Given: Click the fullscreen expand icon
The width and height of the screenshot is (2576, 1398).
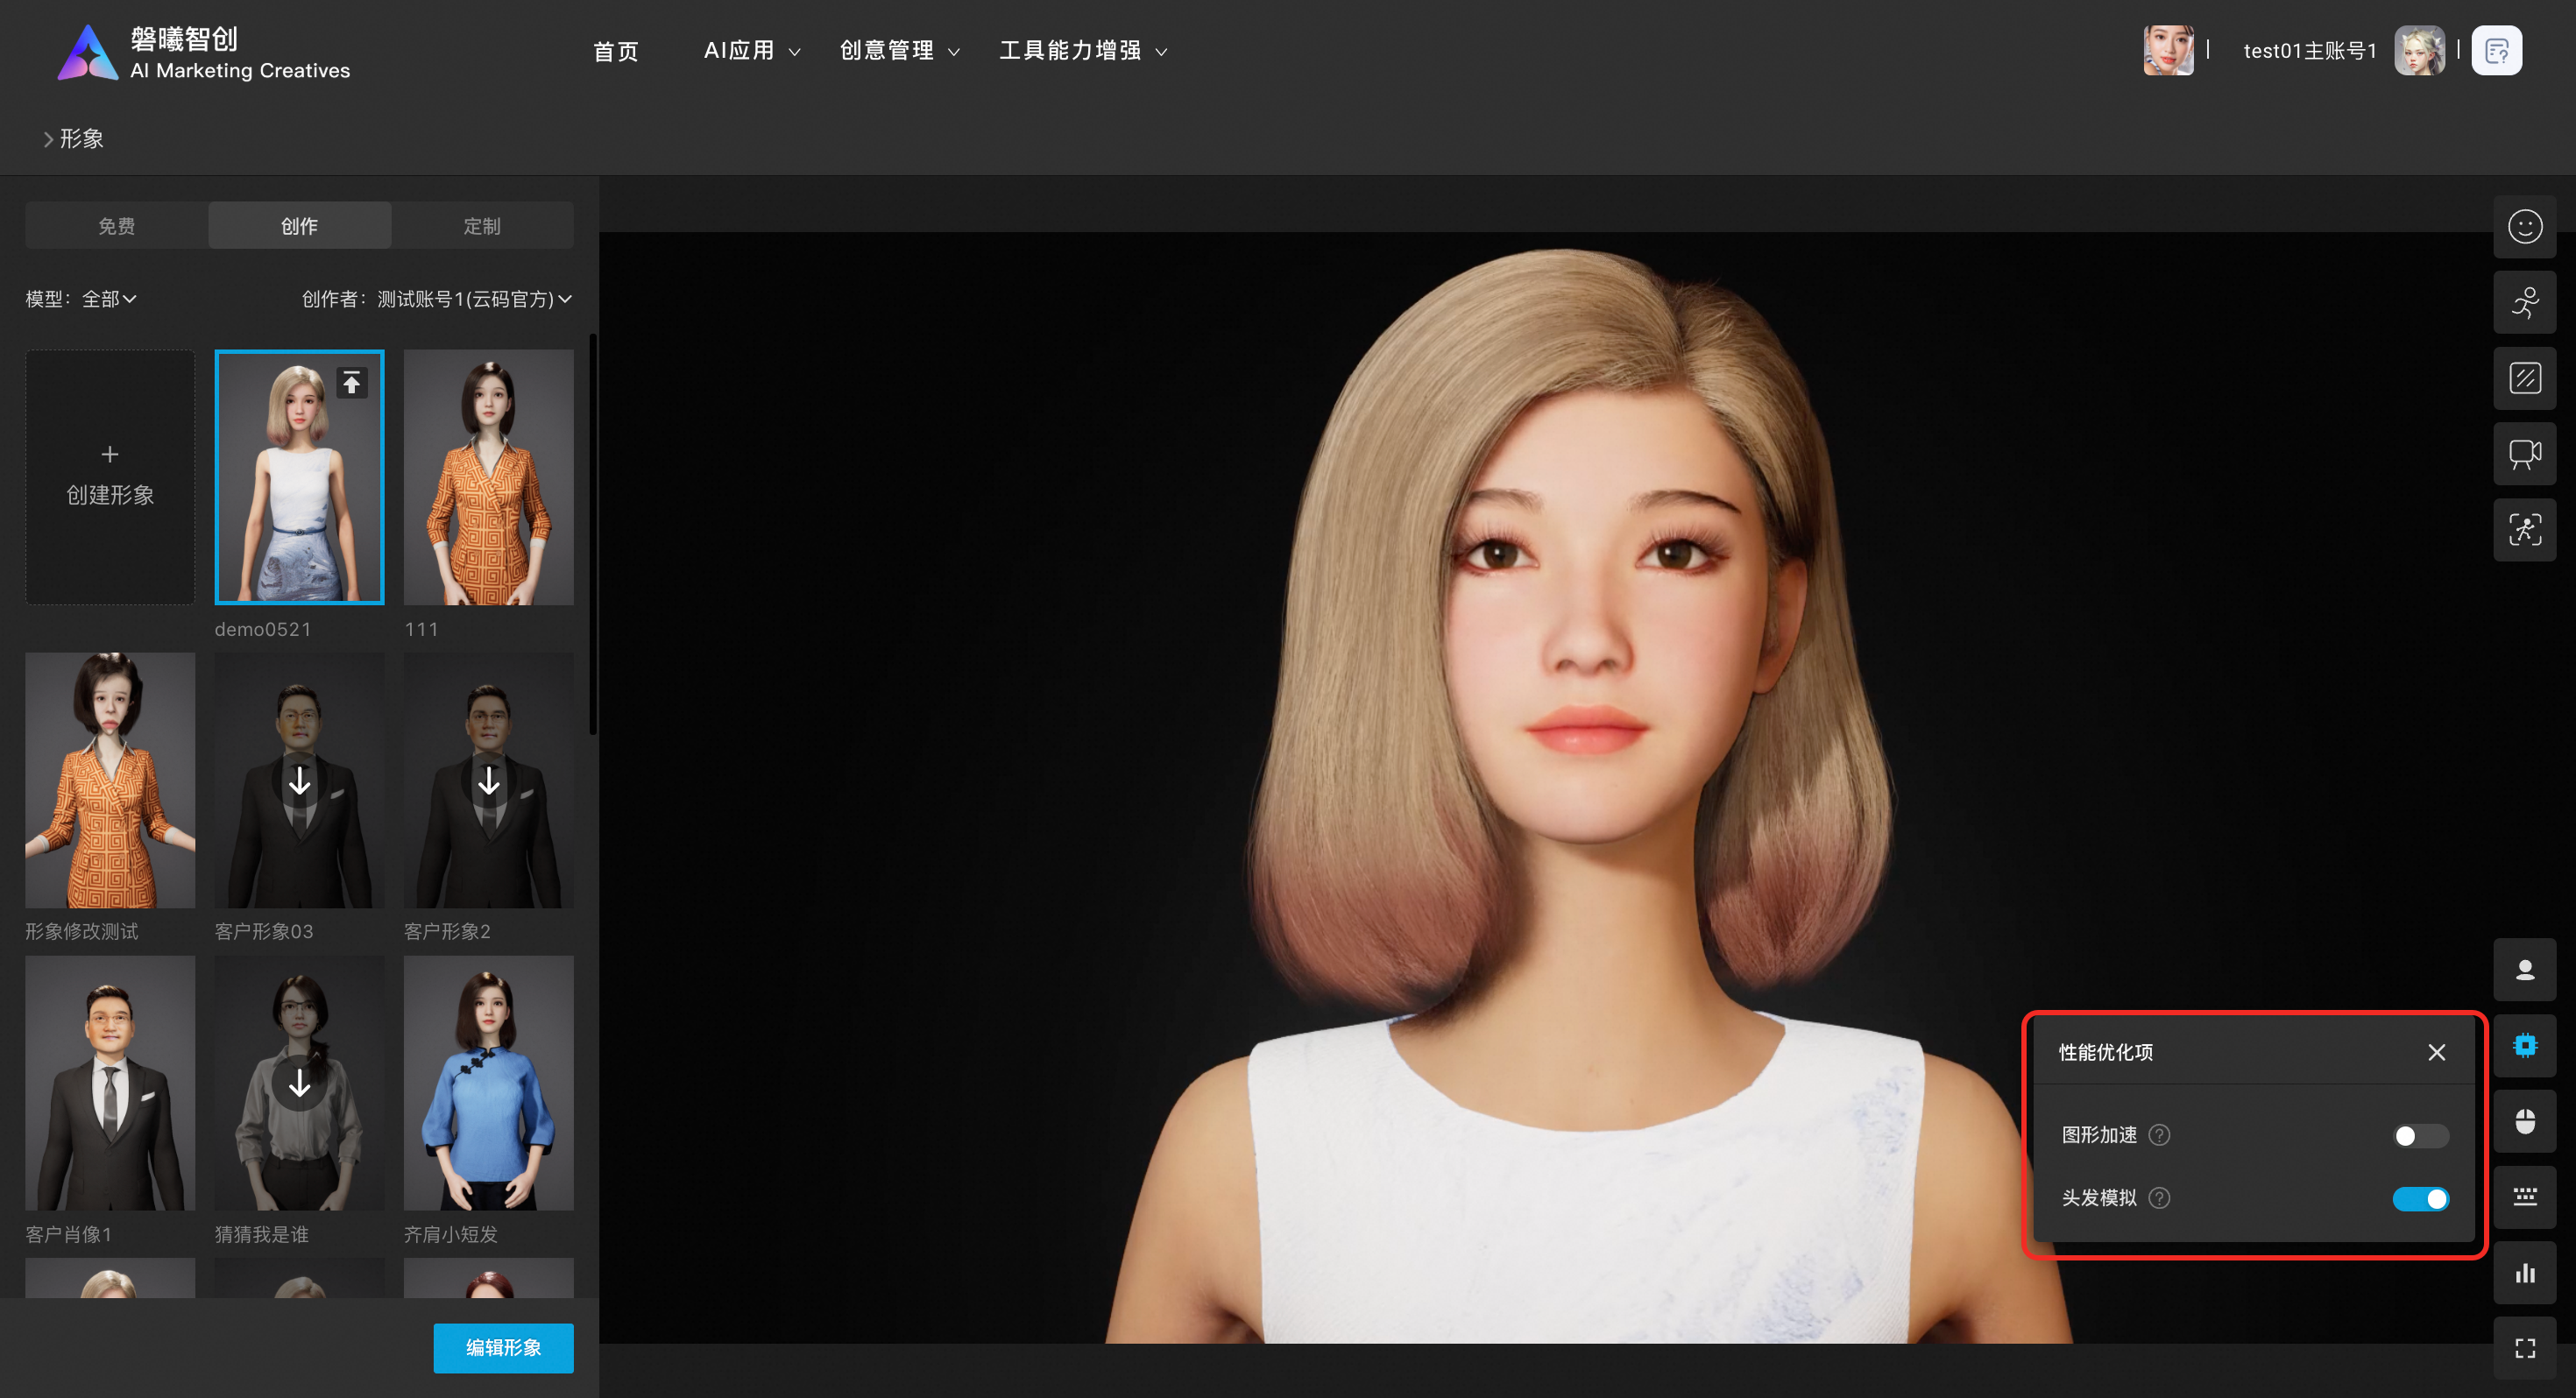Looking at the screenshot, I should [x=2524, y=1350].
